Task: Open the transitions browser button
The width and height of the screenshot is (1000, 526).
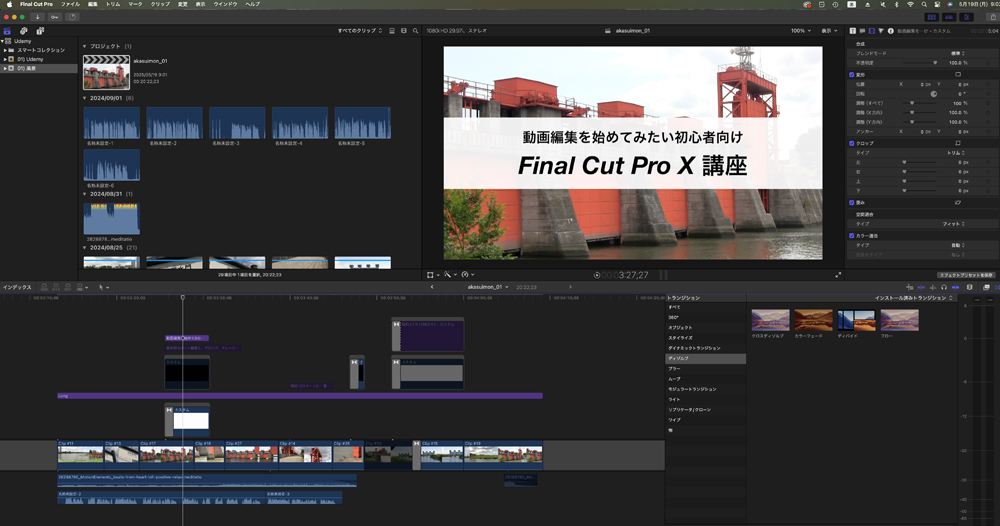Action: tap(997, 288)
